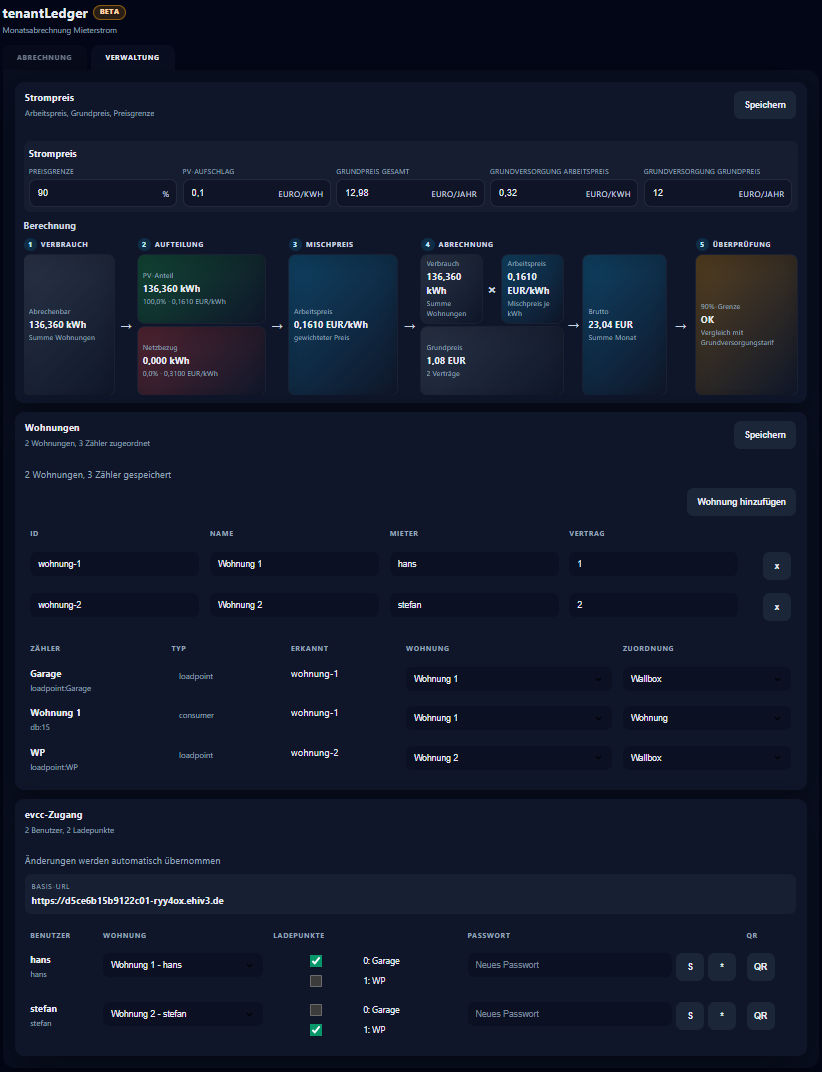Edit Grundpreis Gesamt field
The width and height of the screenshot is (822, 1072).
(x=410, y=193)
